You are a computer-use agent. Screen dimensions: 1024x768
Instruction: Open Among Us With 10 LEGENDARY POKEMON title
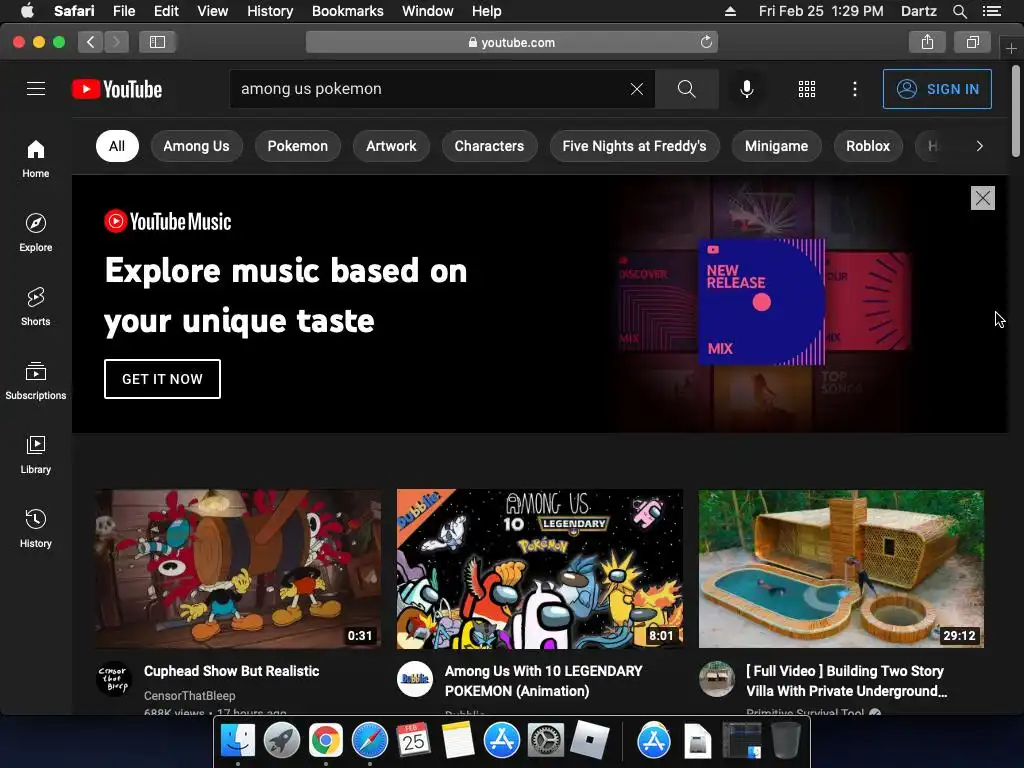pos(543,680)
